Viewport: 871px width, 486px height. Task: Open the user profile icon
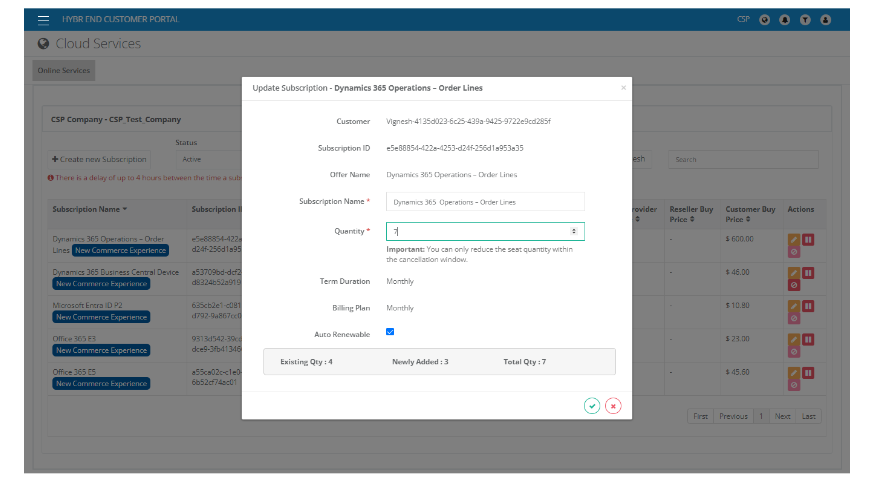pyautogui.click(x=825, y=20)
